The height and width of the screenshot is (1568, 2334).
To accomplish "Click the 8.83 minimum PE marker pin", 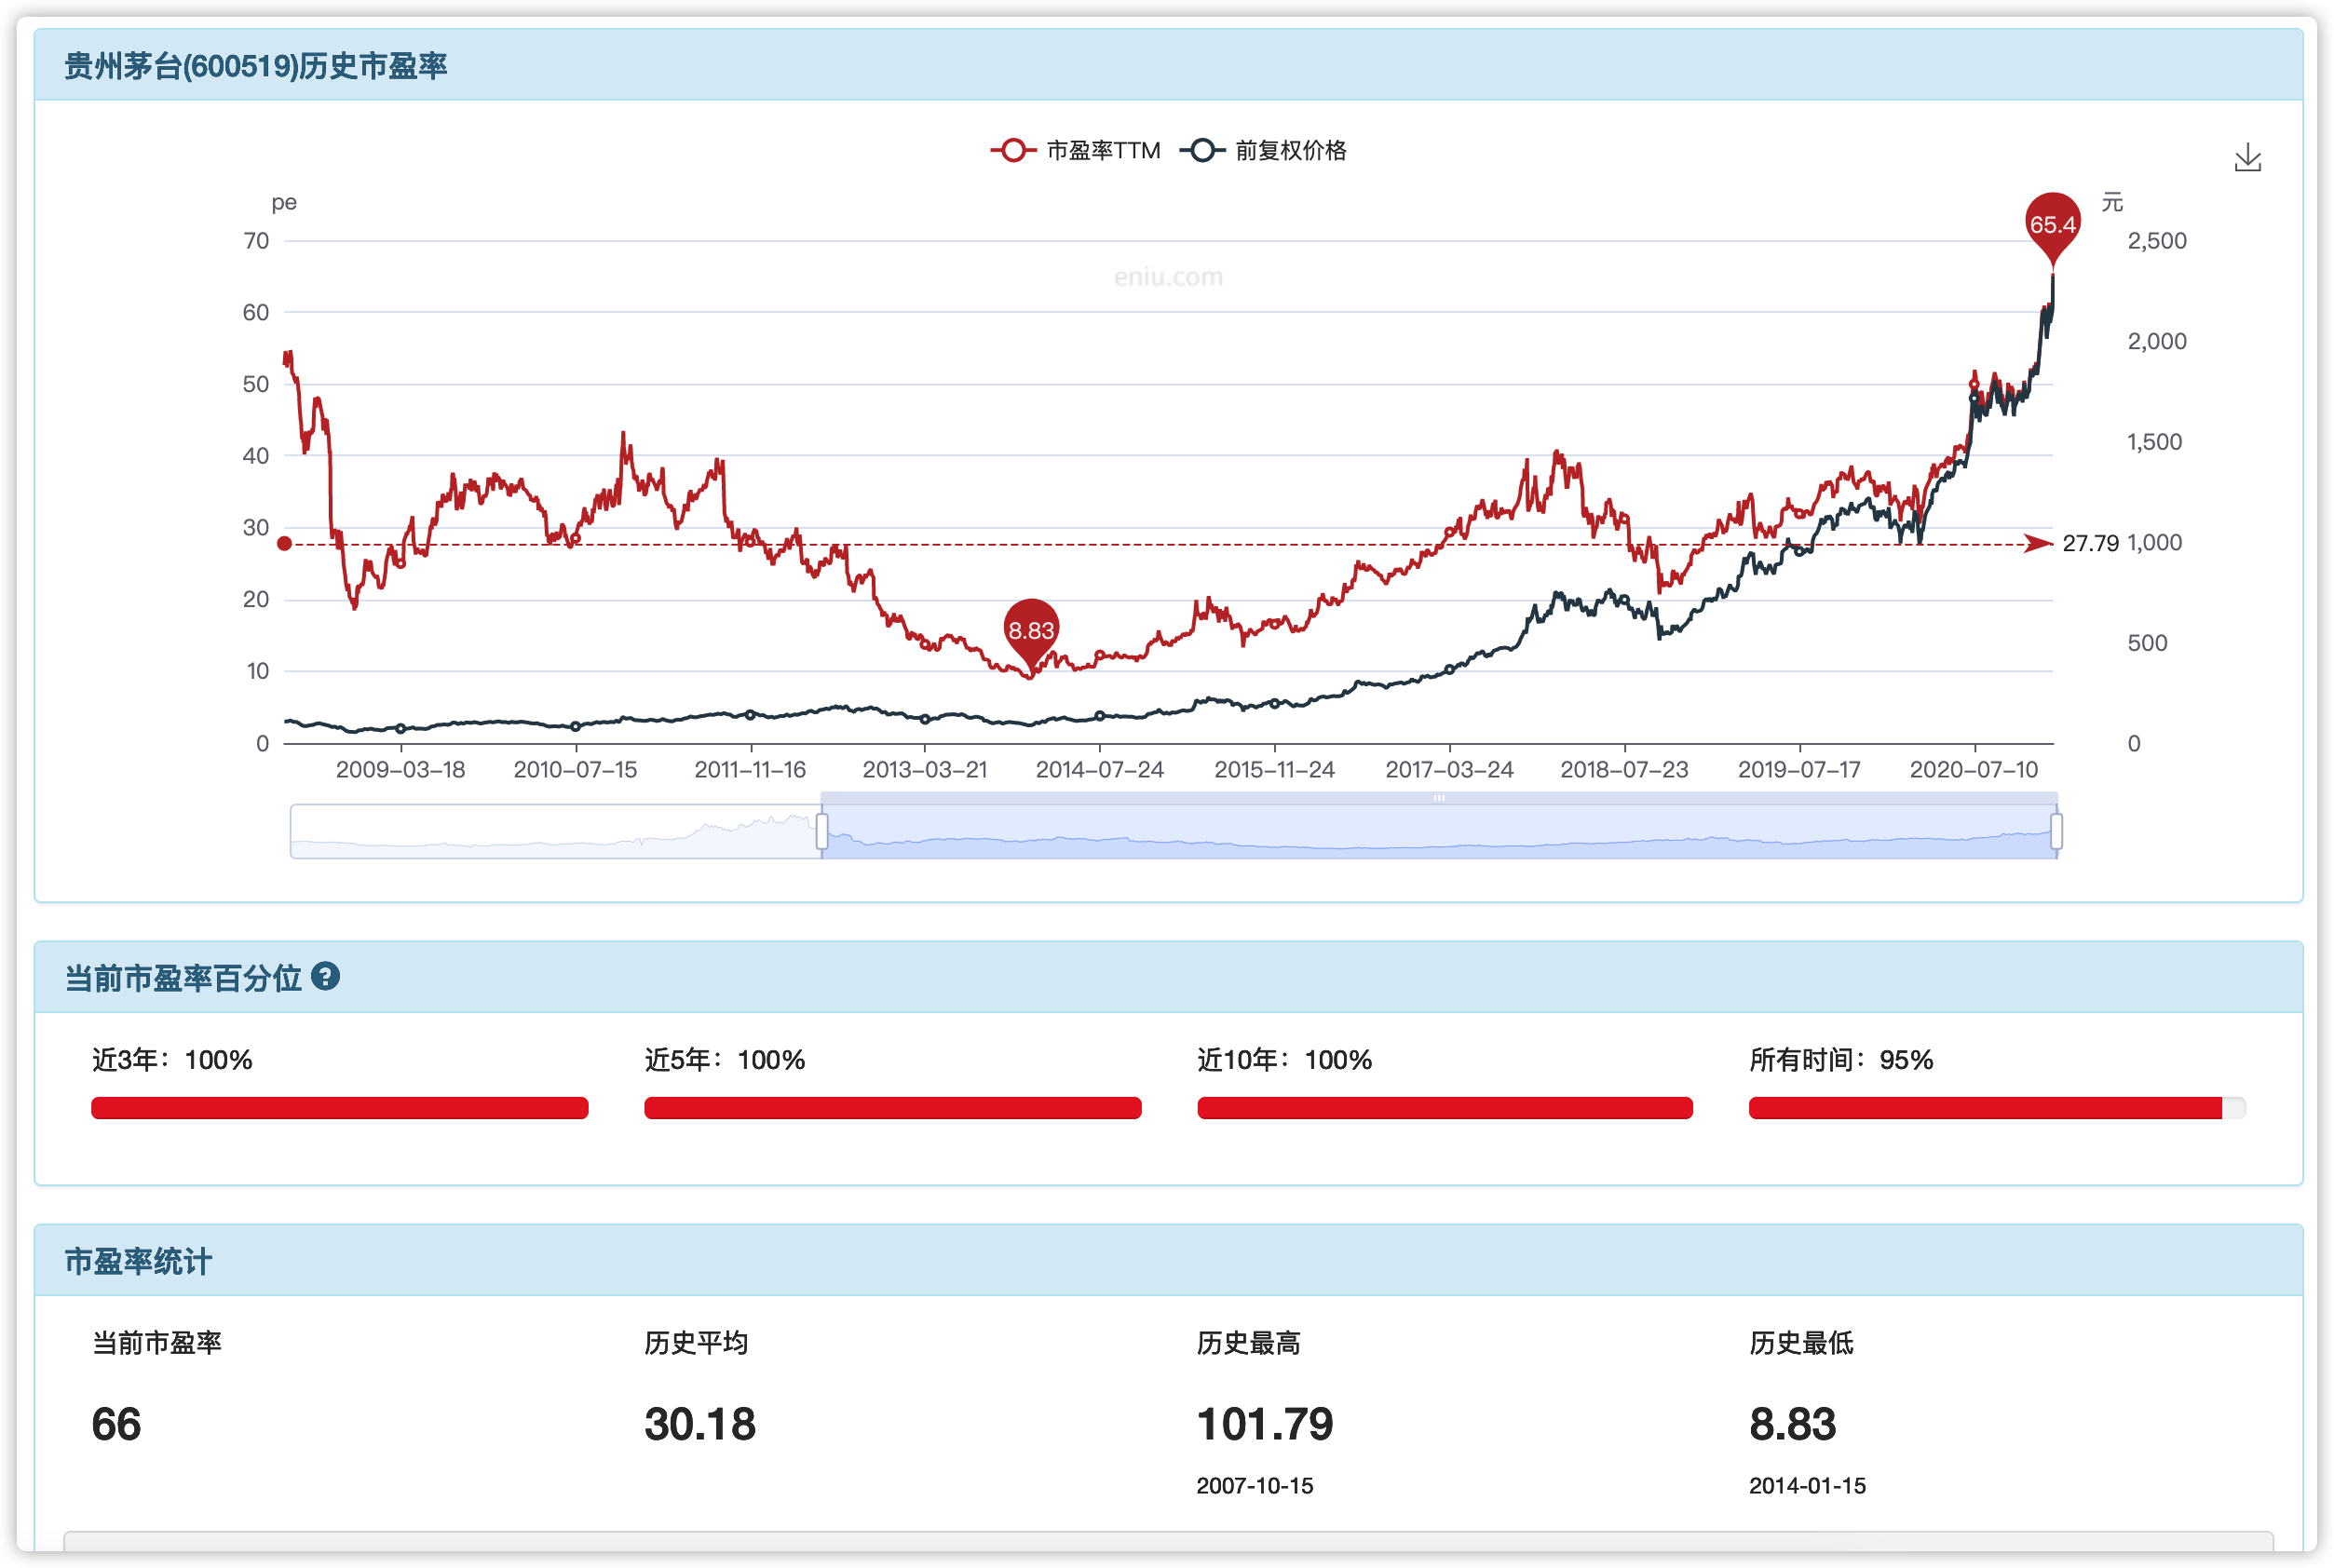I will click(1031, 630).
